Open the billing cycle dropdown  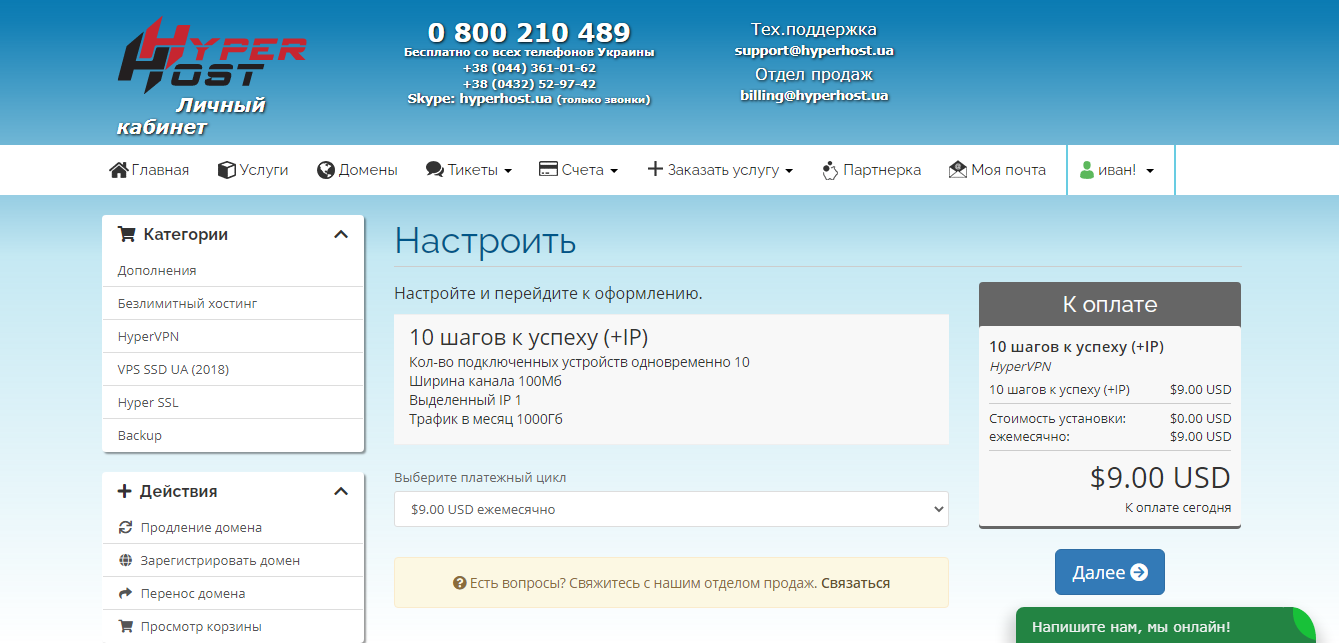click(671, 509)
